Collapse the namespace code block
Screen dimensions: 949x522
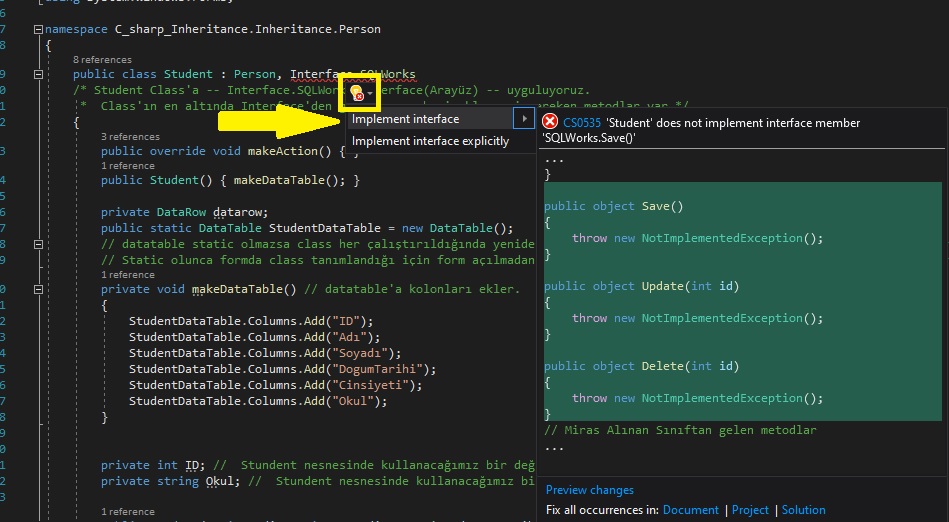[39, 29]
